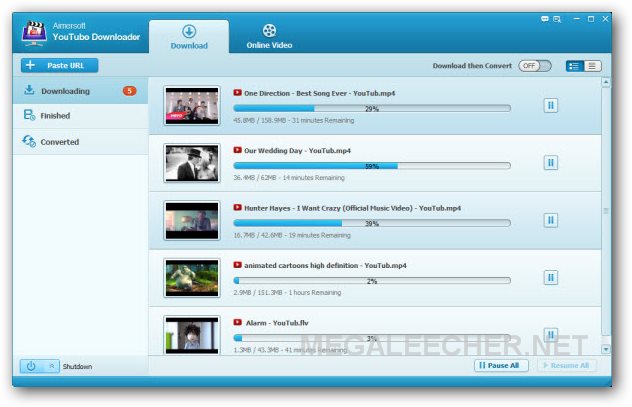Image resolution: width=632 pixels, height=407 pixels.
Task: Pause the animated cartoons download
Action: [x=551, y=277]
